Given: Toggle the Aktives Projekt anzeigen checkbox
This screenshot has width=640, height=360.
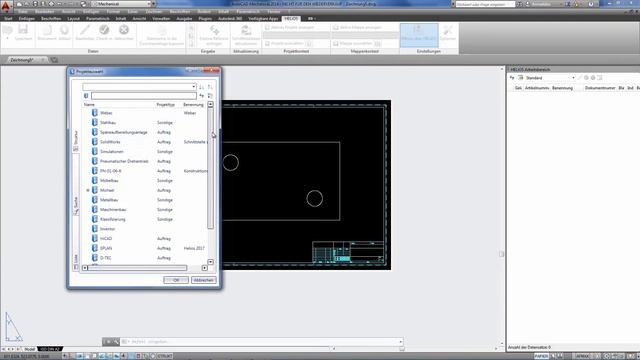Looking at the screenshot, I should pyautogui.click(x=267, y=27).
